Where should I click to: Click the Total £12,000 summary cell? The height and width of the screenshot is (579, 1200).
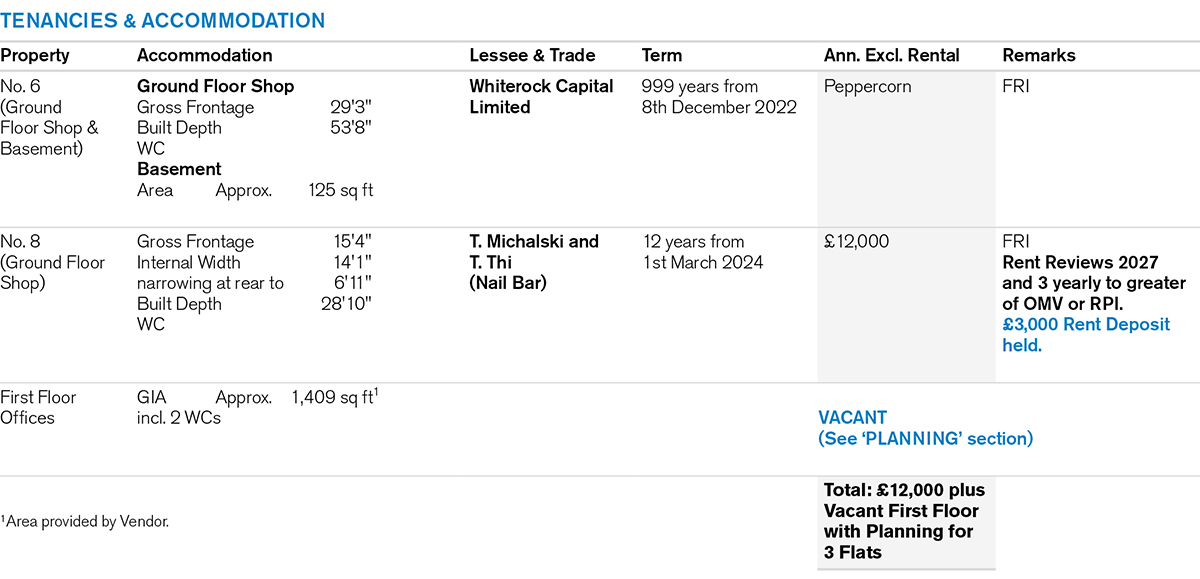904,521
